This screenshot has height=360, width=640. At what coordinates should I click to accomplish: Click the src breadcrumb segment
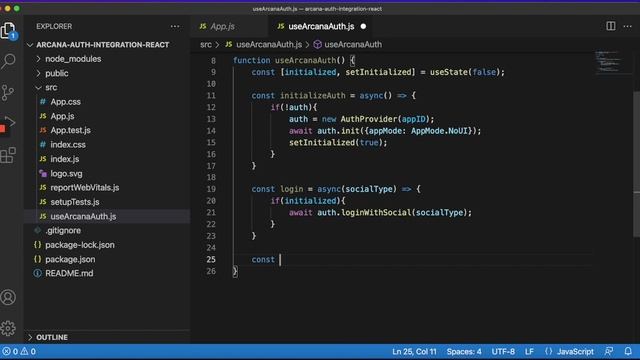pos(206,44)
